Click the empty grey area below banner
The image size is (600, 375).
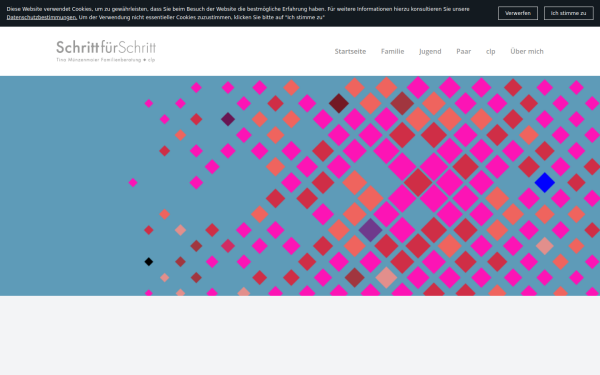pos(300,335)
